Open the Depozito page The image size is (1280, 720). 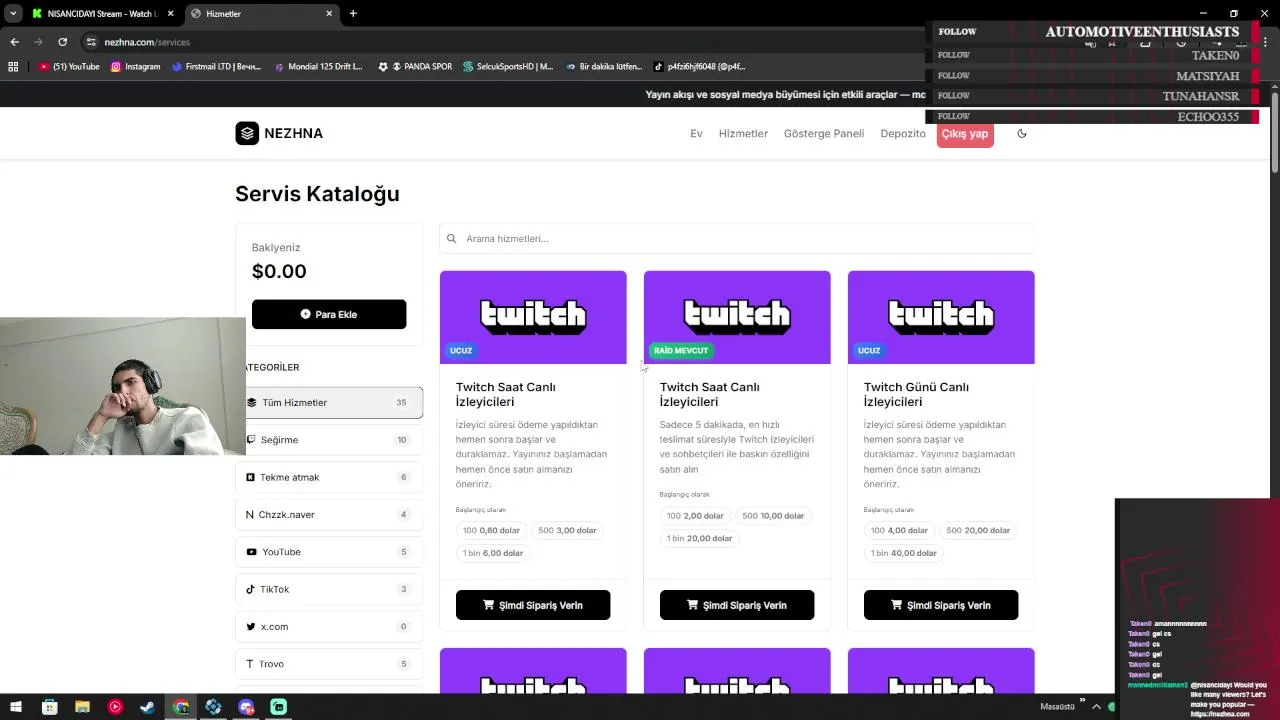903,133
